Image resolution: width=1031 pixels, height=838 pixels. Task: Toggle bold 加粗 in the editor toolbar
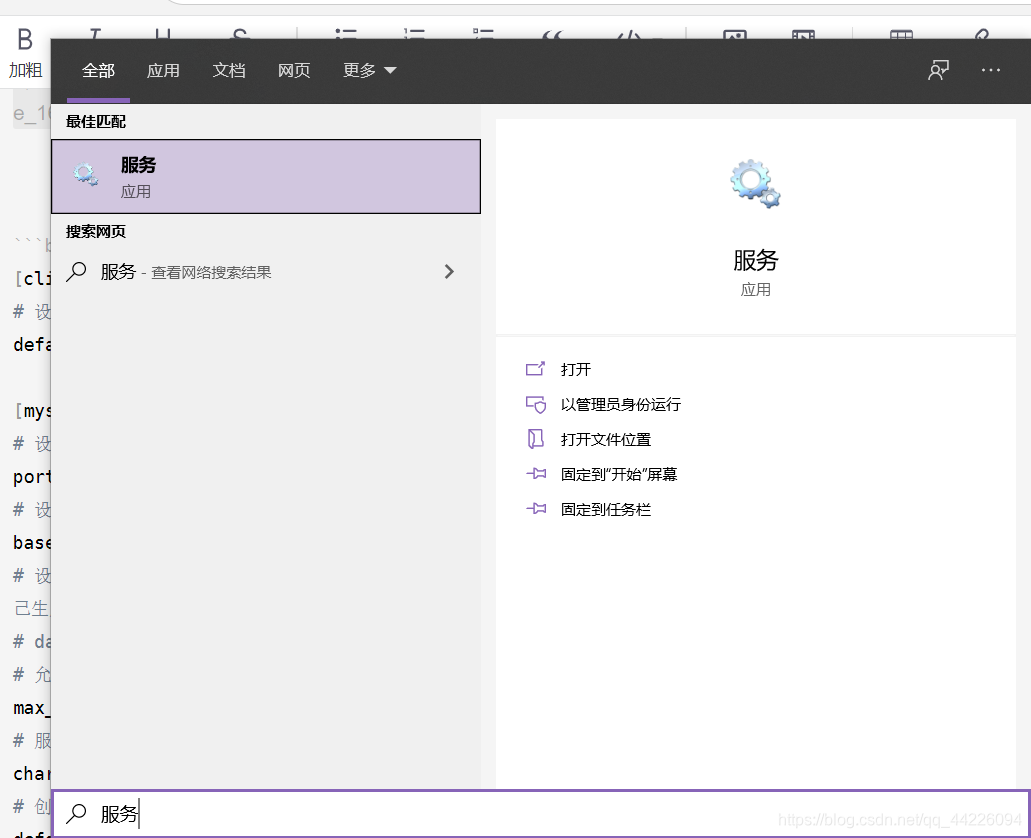[25, 53]
